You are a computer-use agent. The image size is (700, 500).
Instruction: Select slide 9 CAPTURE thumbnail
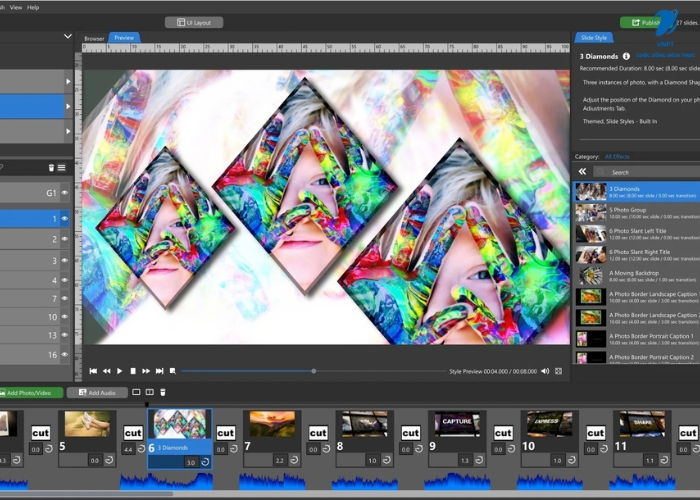(457, 424)
